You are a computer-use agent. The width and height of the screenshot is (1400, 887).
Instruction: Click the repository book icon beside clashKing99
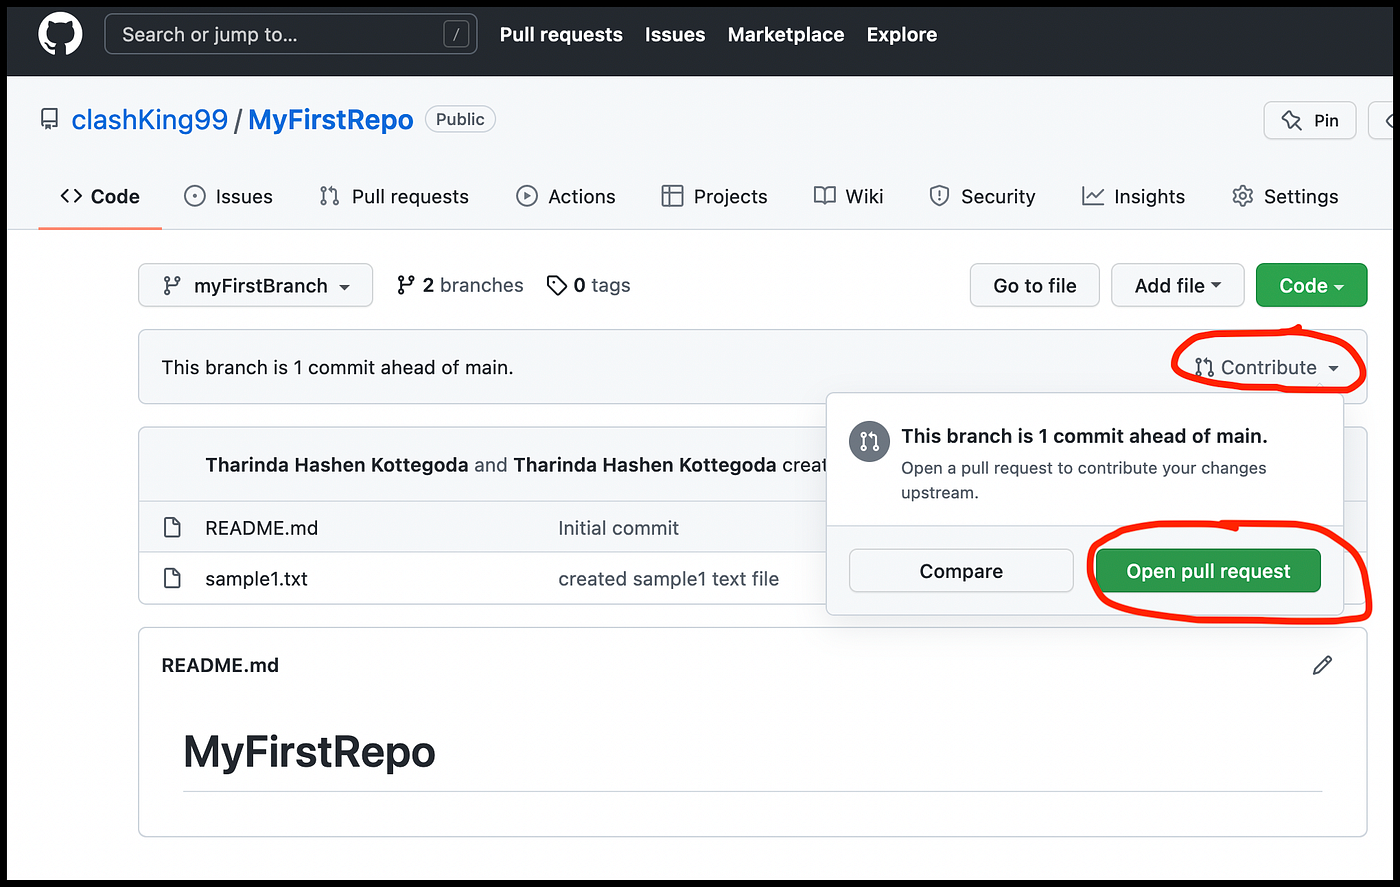pos(49,120)
